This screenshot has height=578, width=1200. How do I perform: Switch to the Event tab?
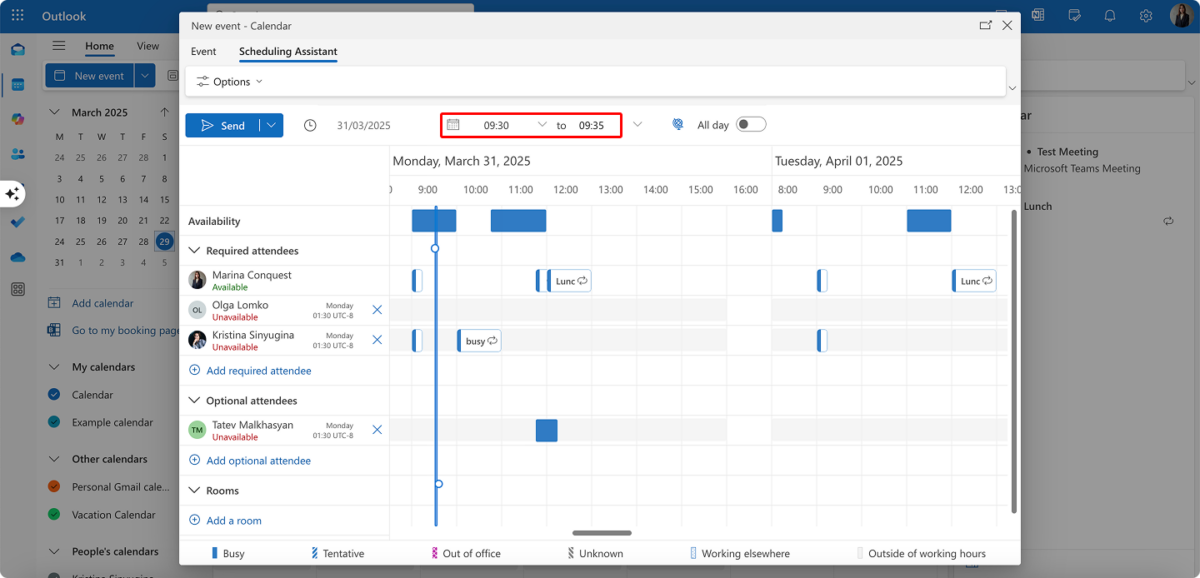pos(203,51)
